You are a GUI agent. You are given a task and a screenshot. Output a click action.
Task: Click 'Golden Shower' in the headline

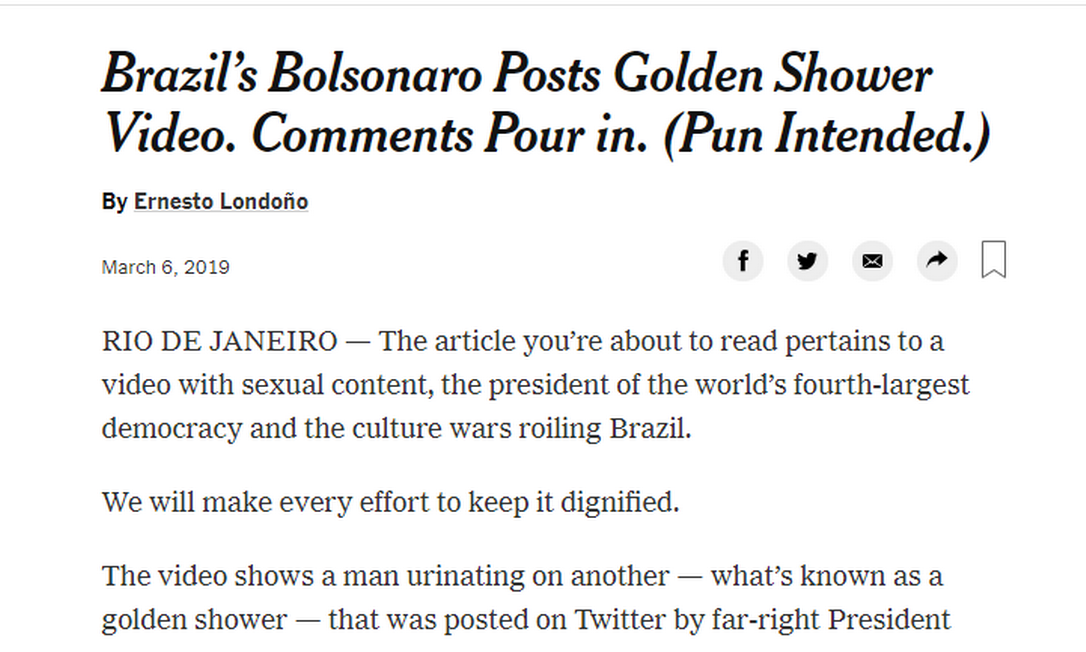coord(771,75)
